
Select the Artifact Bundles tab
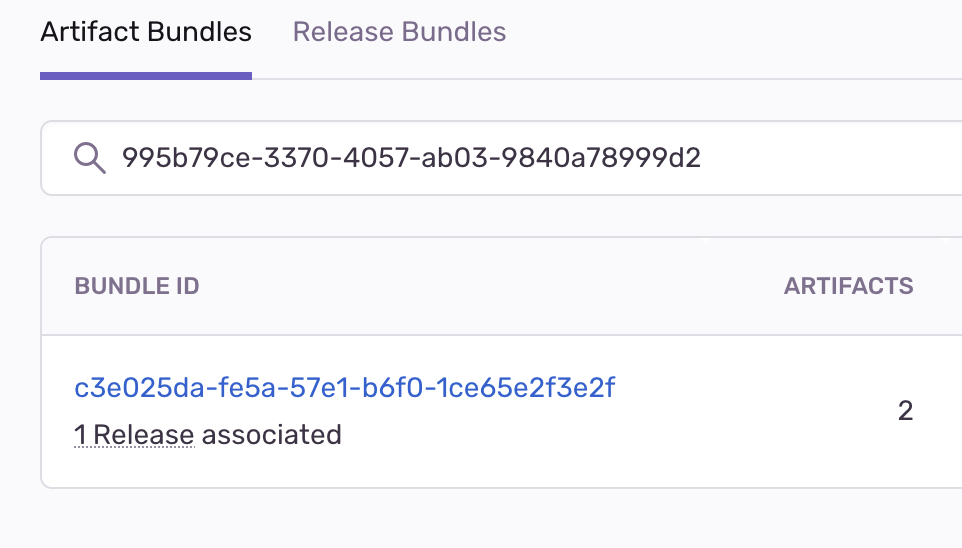coord(146,32)
